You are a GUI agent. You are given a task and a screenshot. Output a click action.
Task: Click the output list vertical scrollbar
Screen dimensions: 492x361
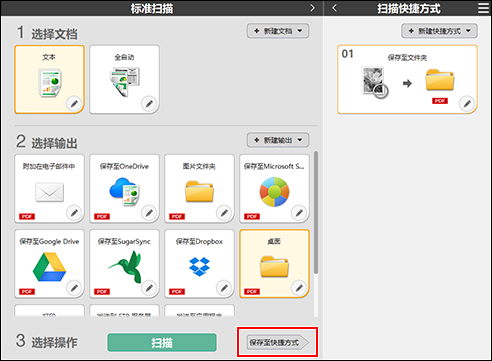(316, 213)
